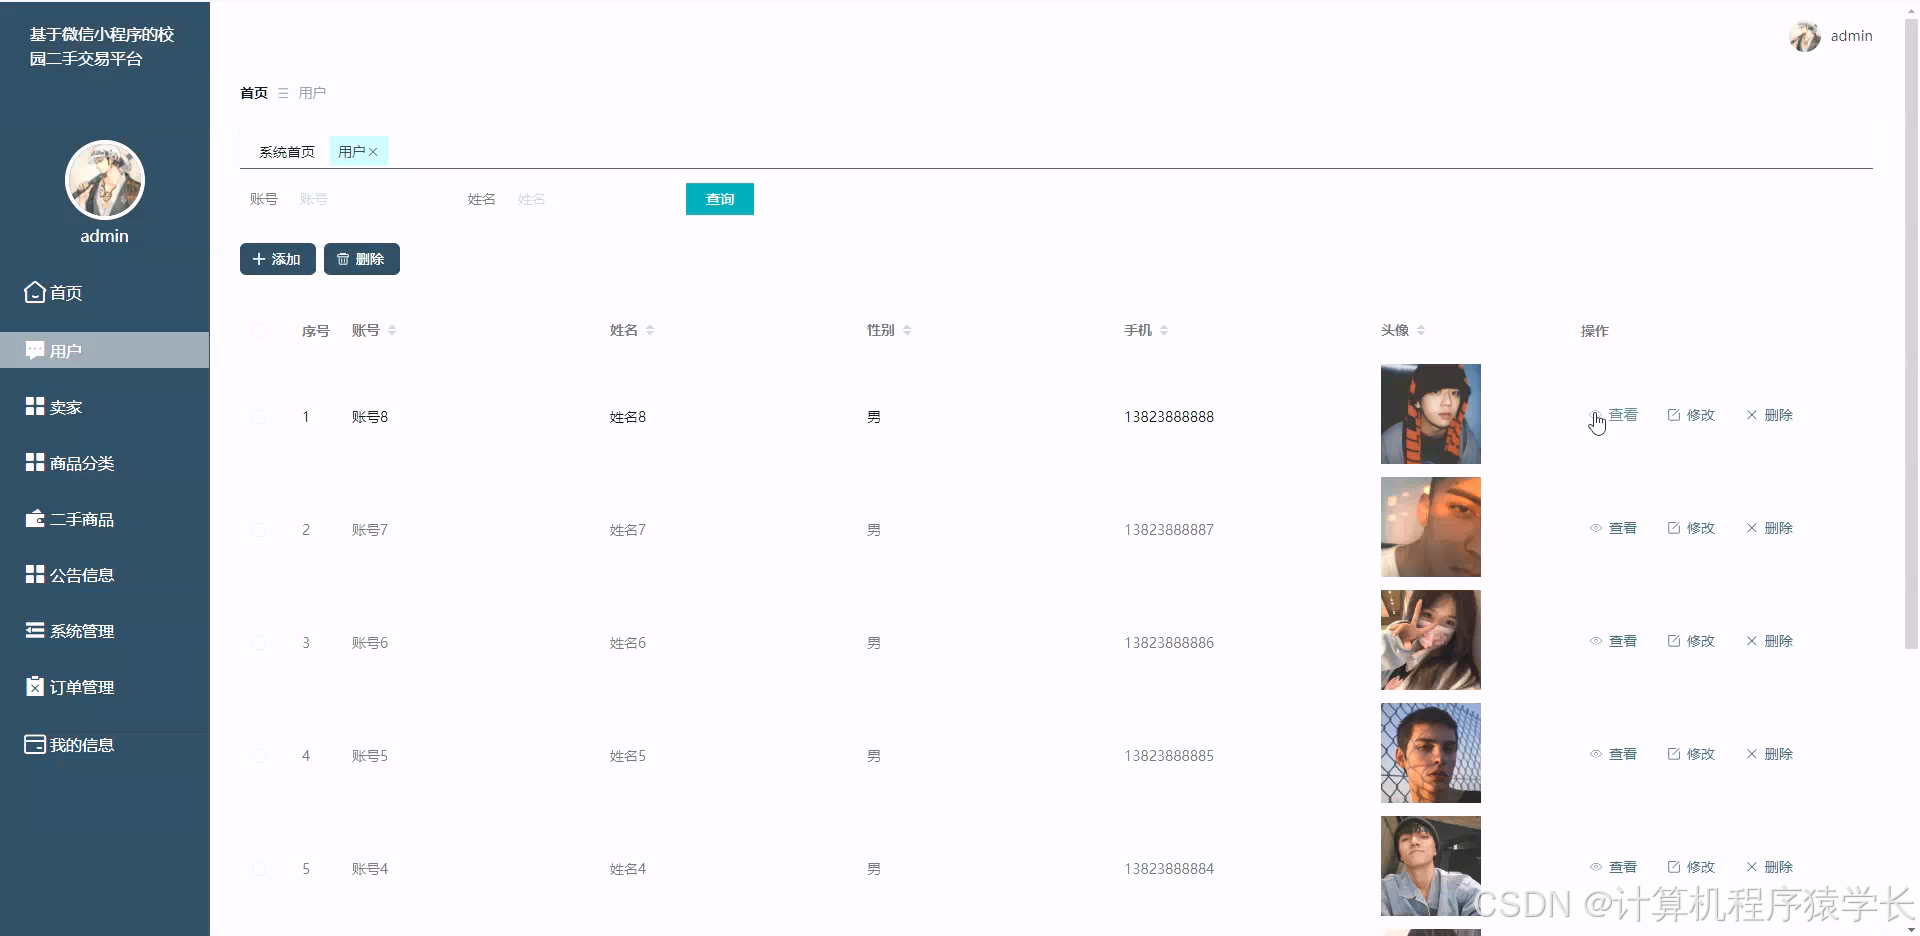Open the 首页 home sidebar item
The image size is (1920, 936).
coord(104,293)
